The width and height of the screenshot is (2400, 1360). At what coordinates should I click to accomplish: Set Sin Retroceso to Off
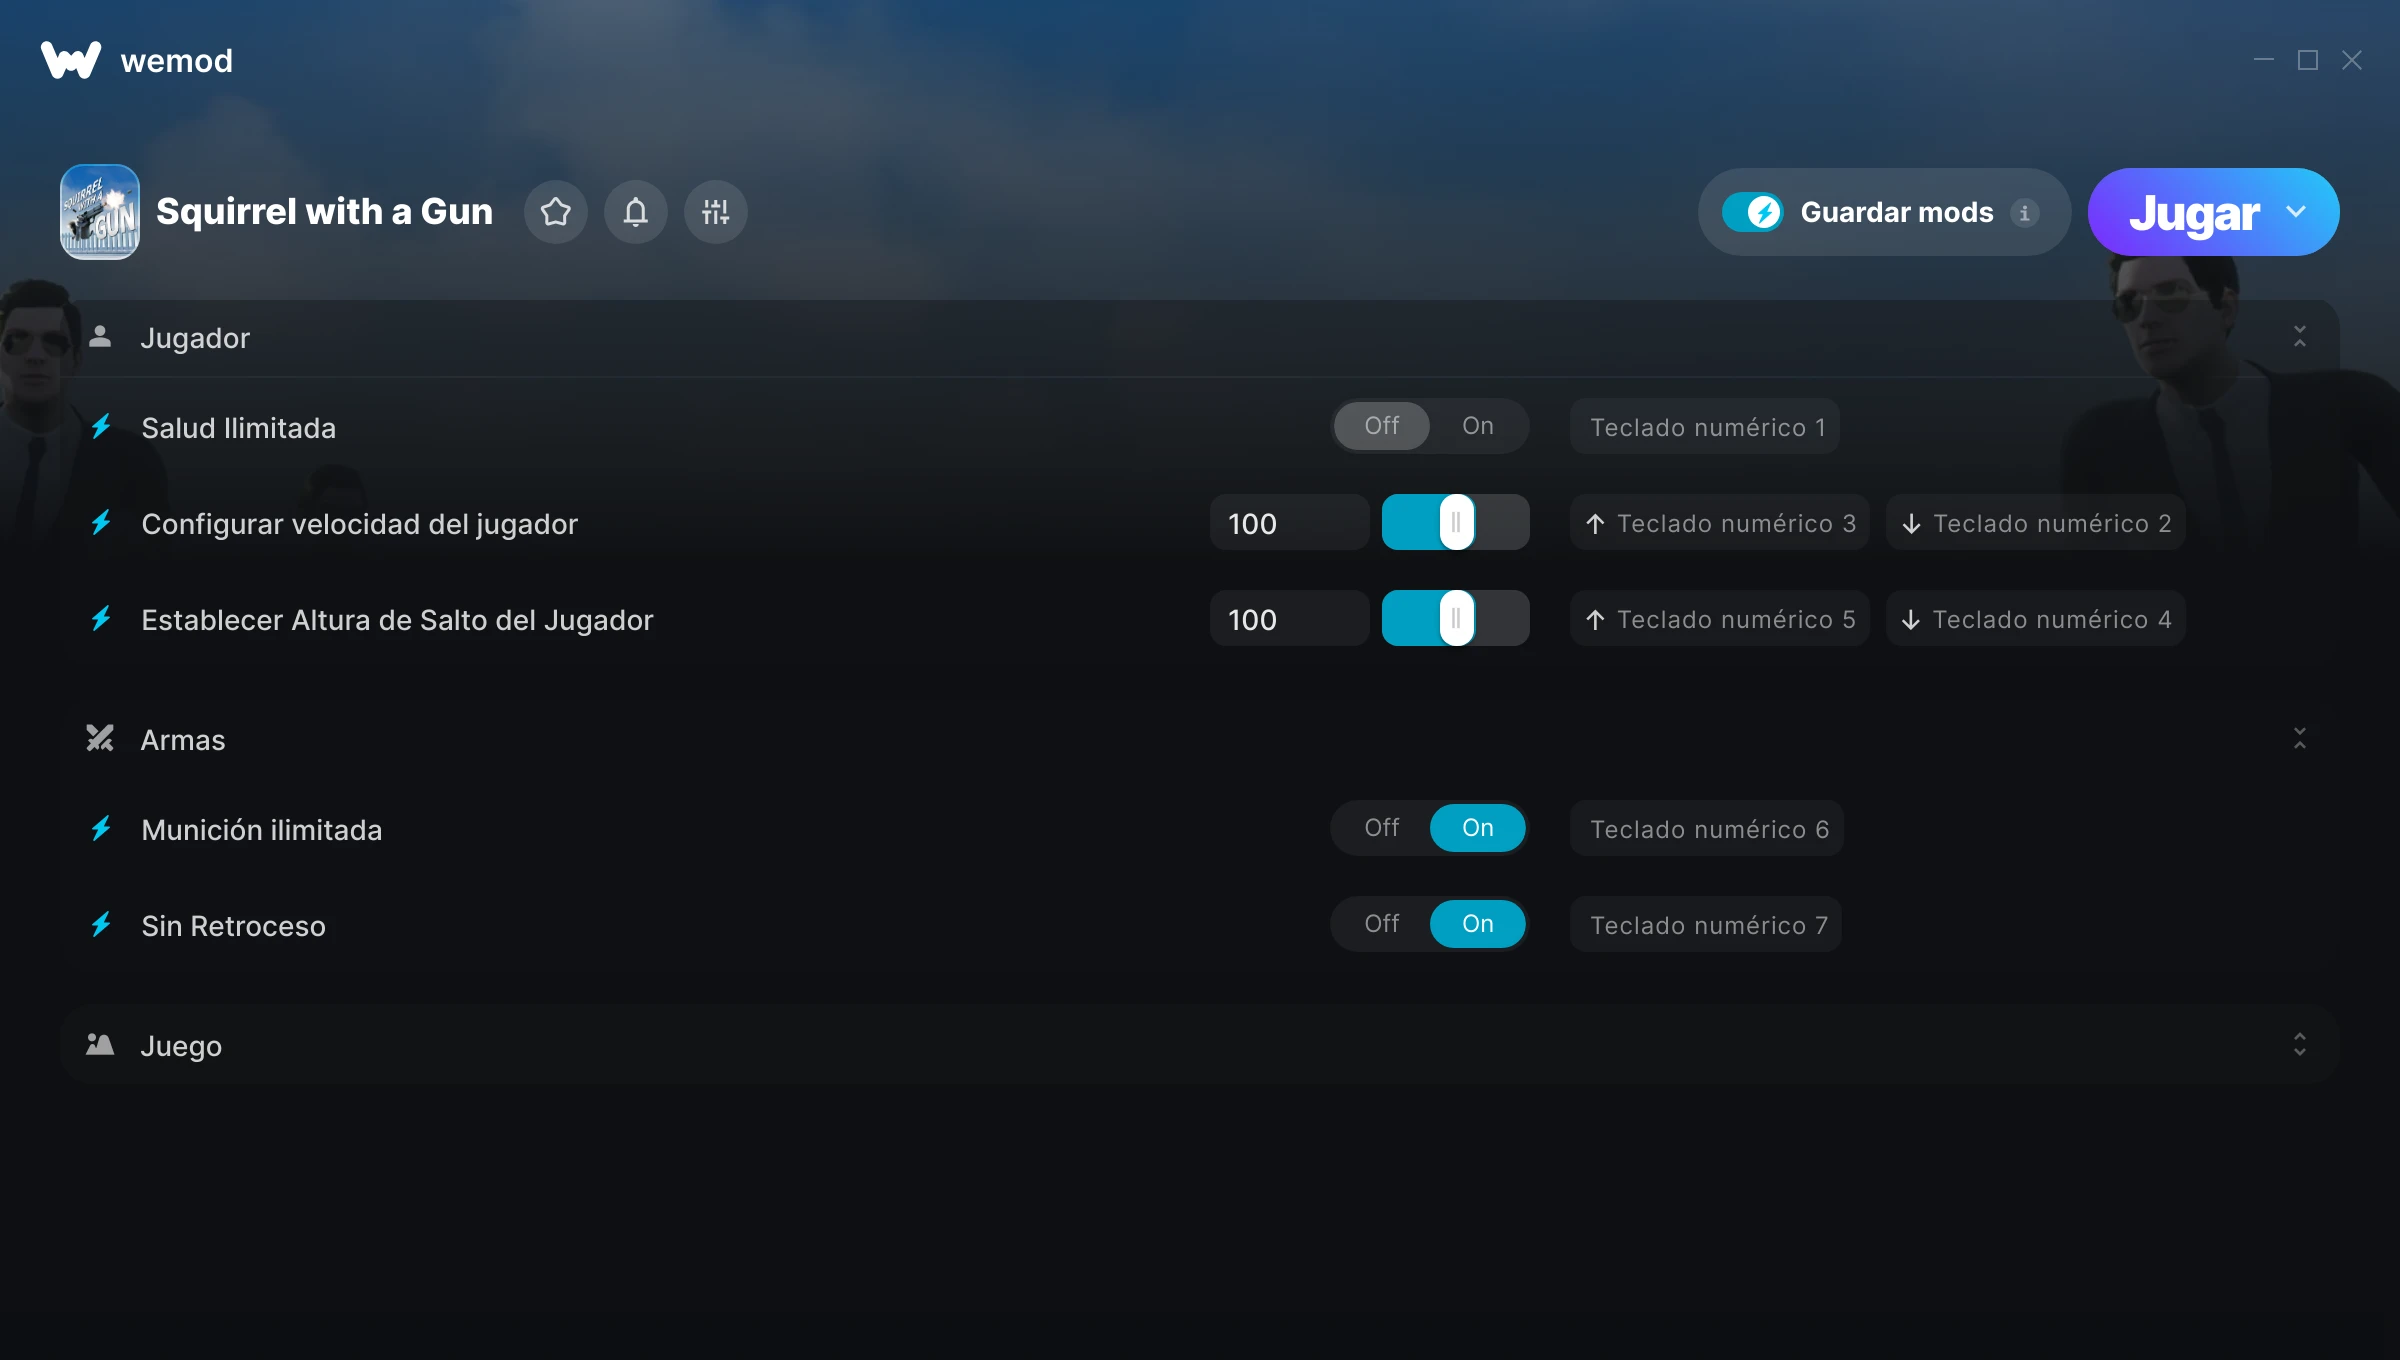(x=1382, y=924)
